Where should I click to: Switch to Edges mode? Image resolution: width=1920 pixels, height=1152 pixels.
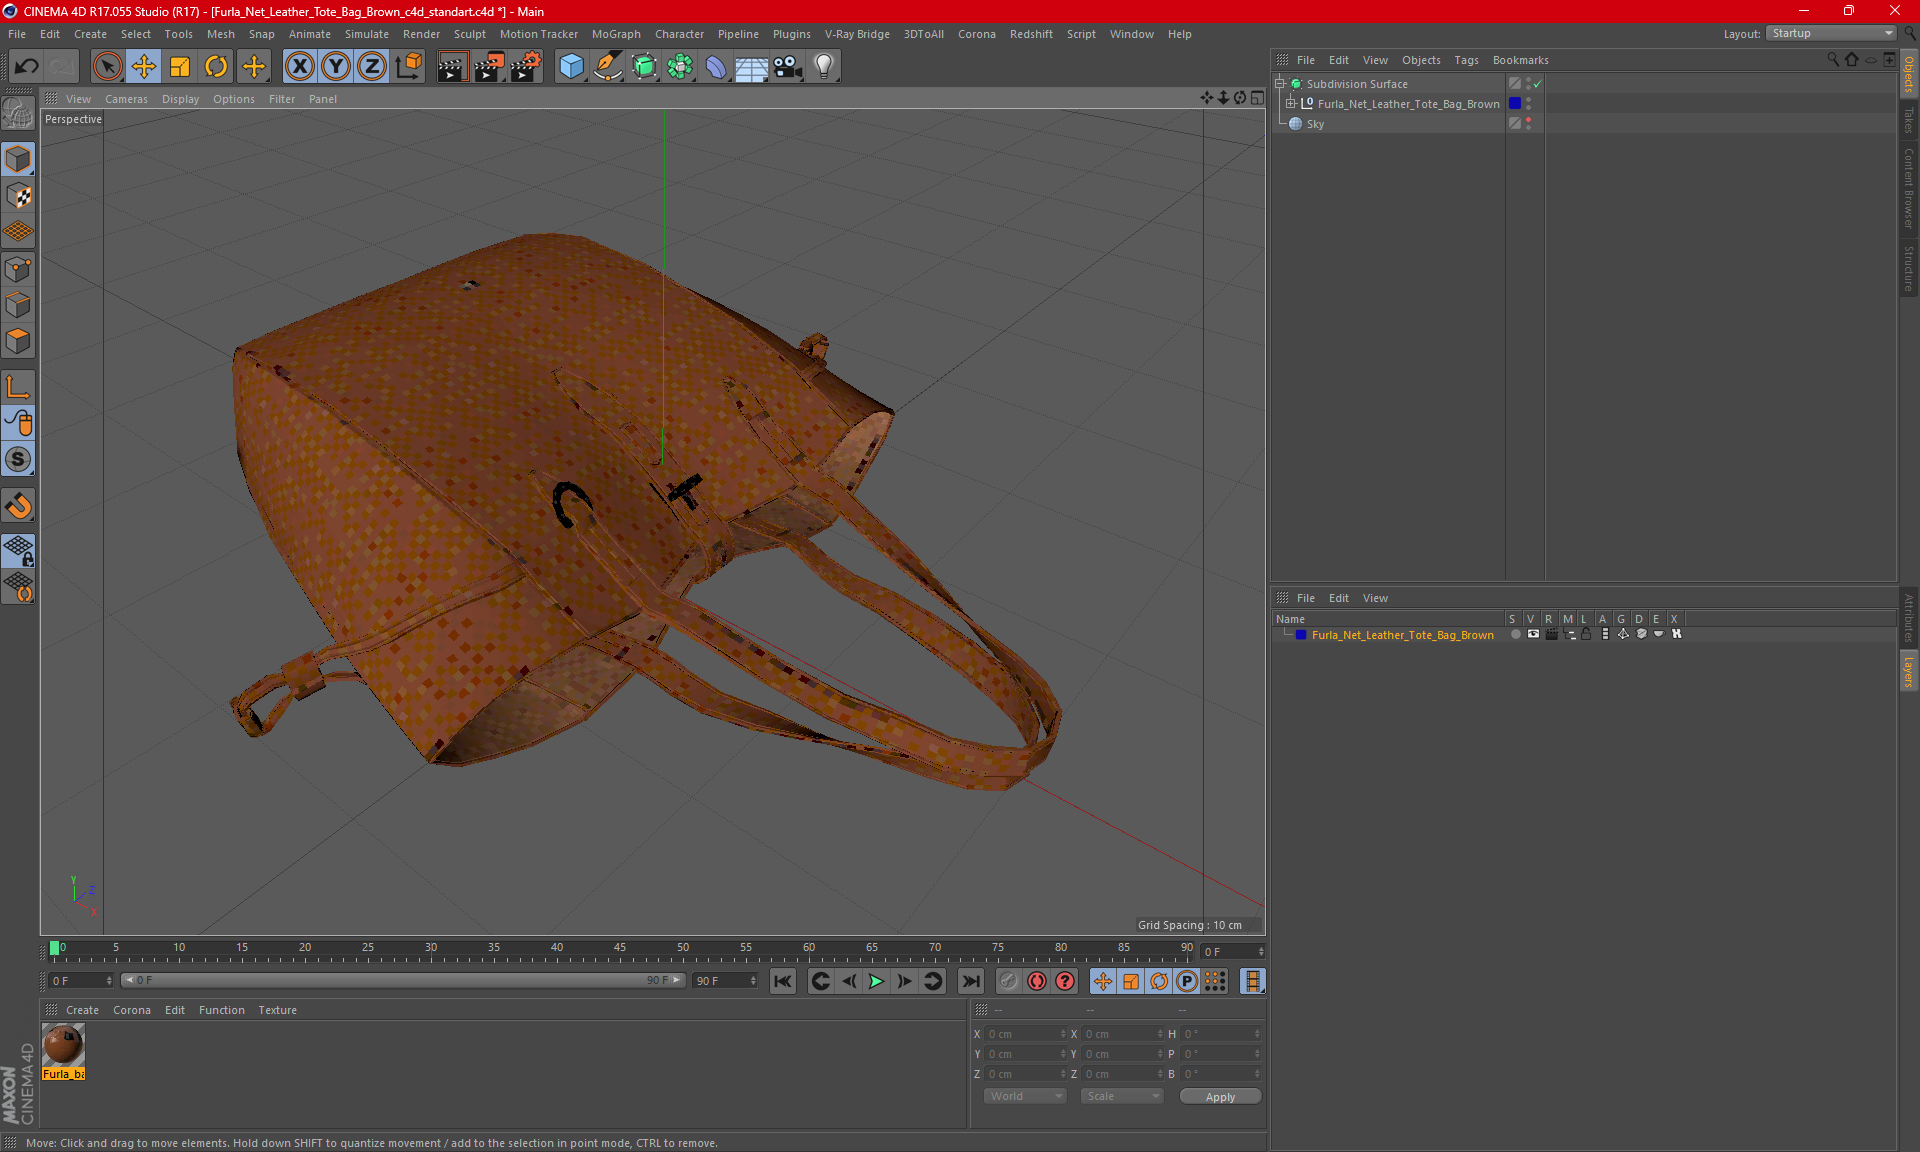tap(18, 305)
